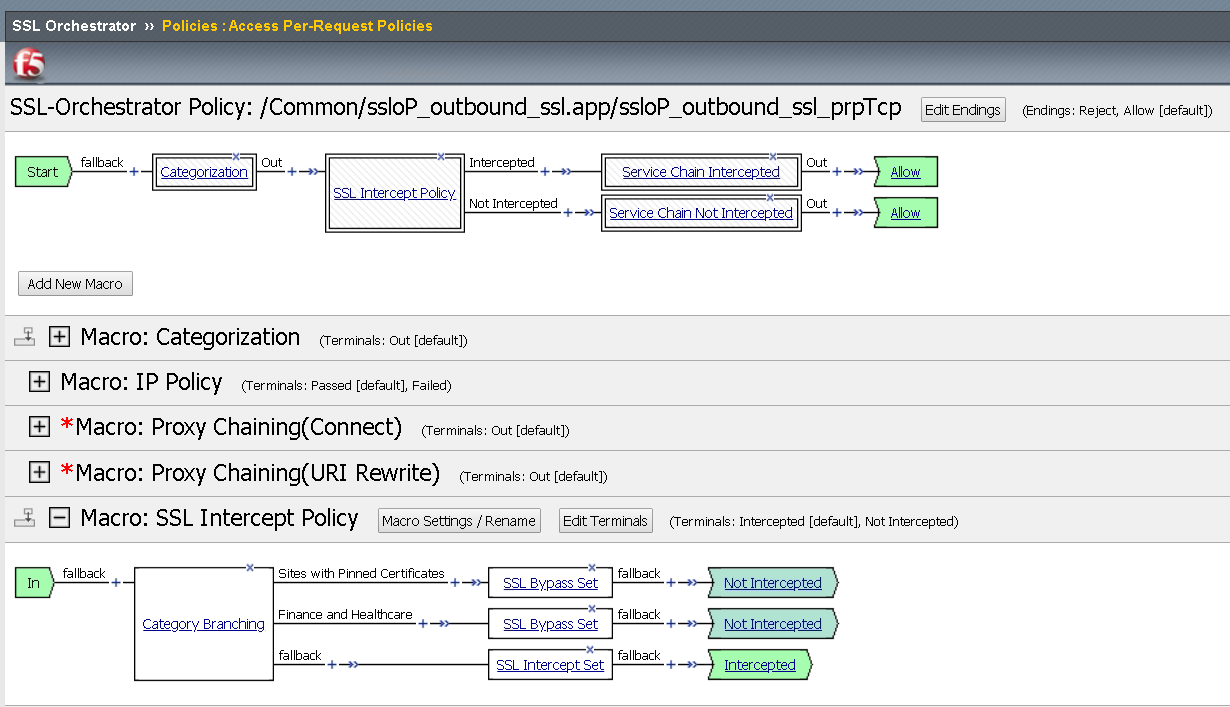1230x707 pixels.
Task: Click 'Sites with Pinned Certificates' branch label
Action: [x=361, y=574]
